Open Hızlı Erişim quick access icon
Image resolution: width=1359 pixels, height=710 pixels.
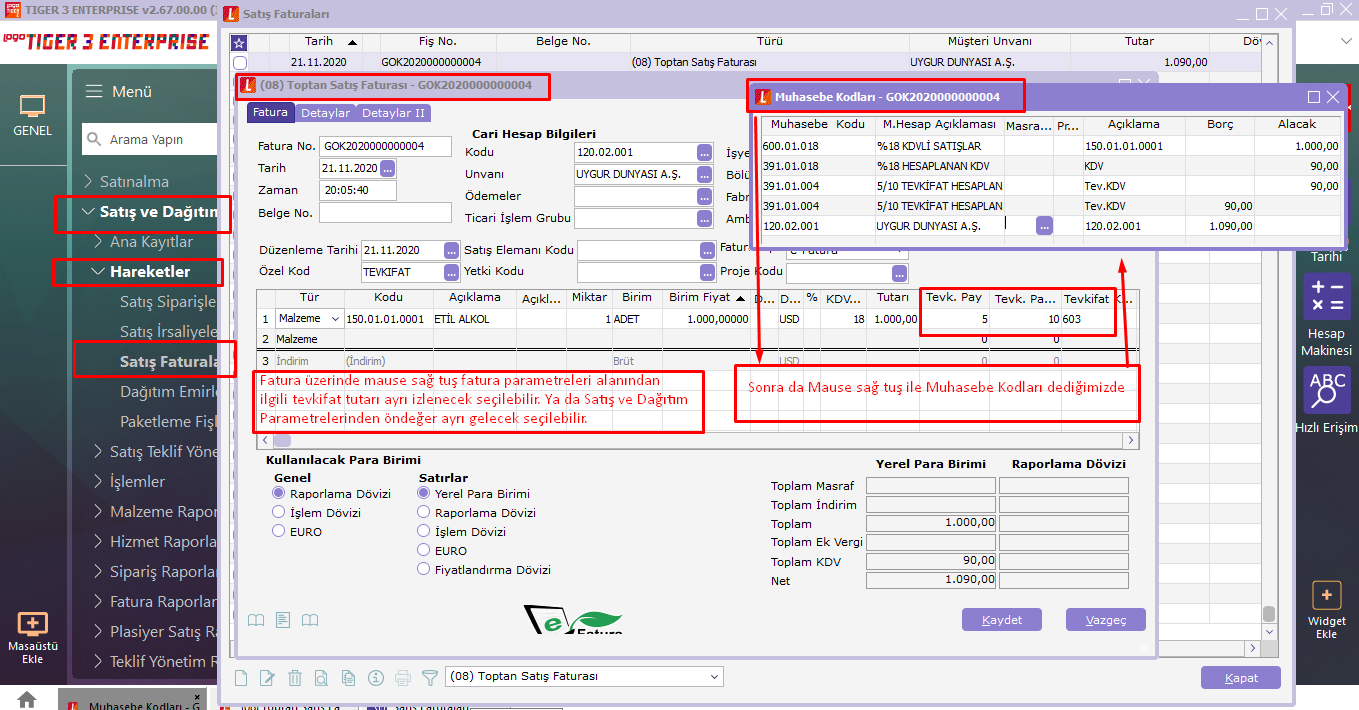(x=1326, y=390)
